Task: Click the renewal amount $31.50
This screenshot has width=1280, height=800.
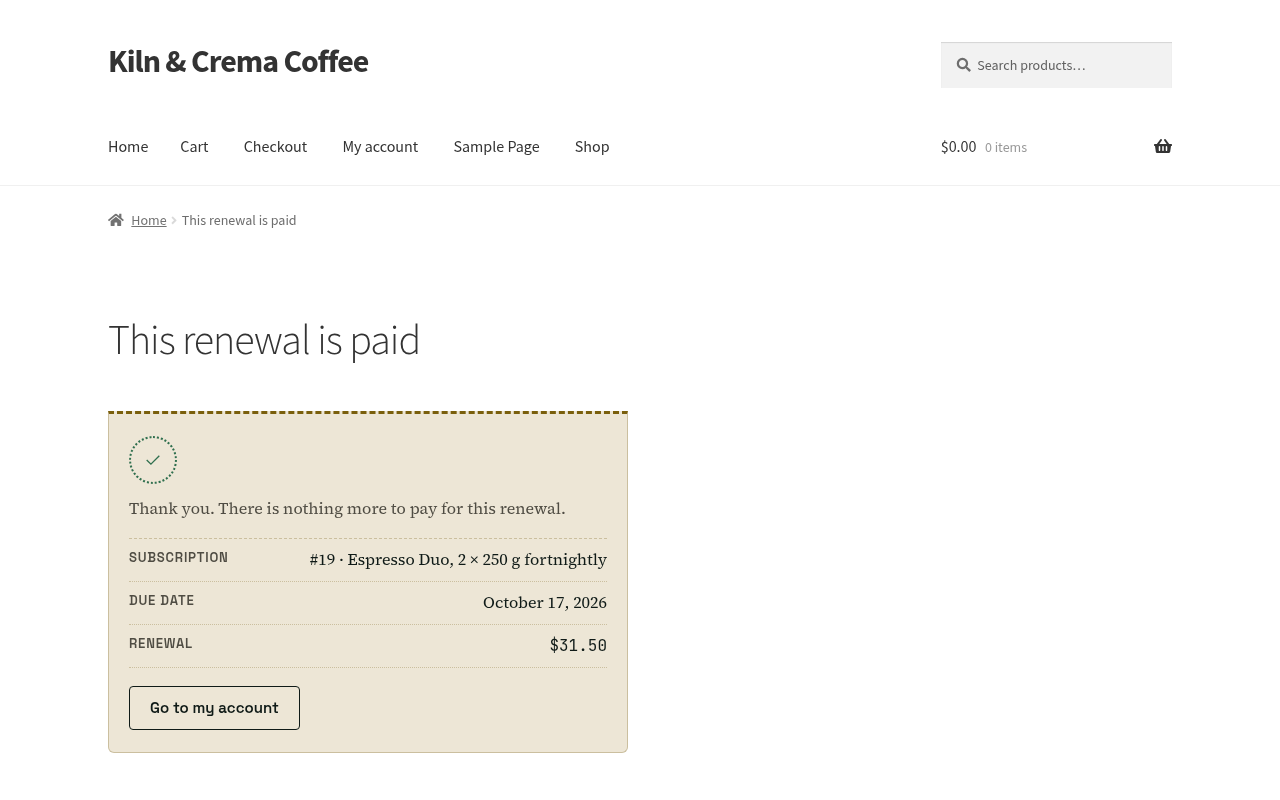Action: coord(578,645)
